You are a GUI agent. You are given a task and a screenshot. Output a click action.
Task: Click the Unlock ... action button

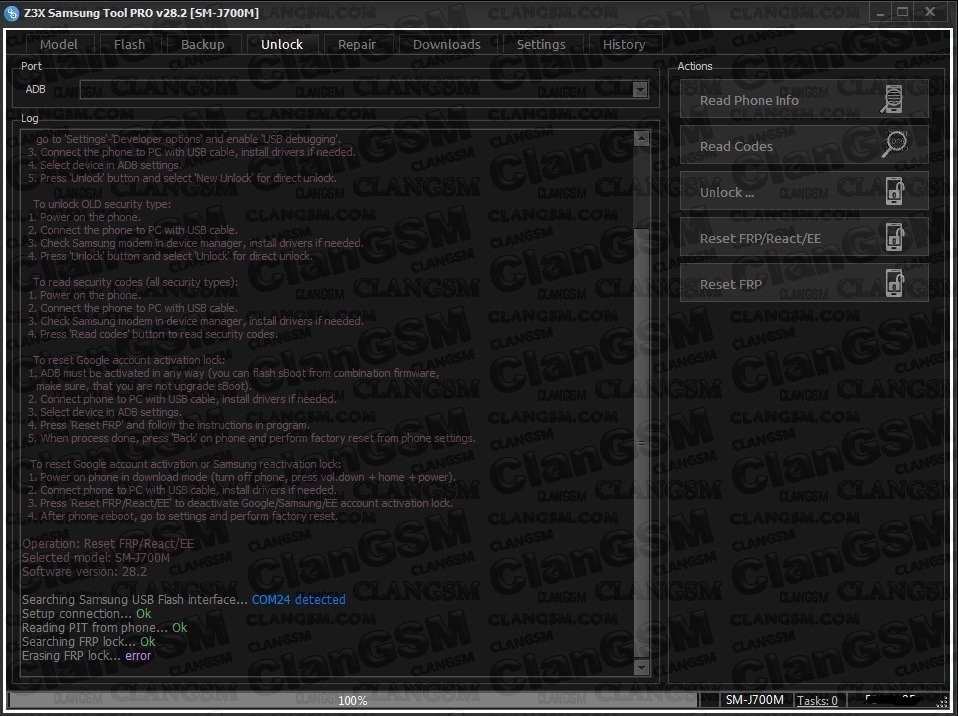(x=804, y=191)
